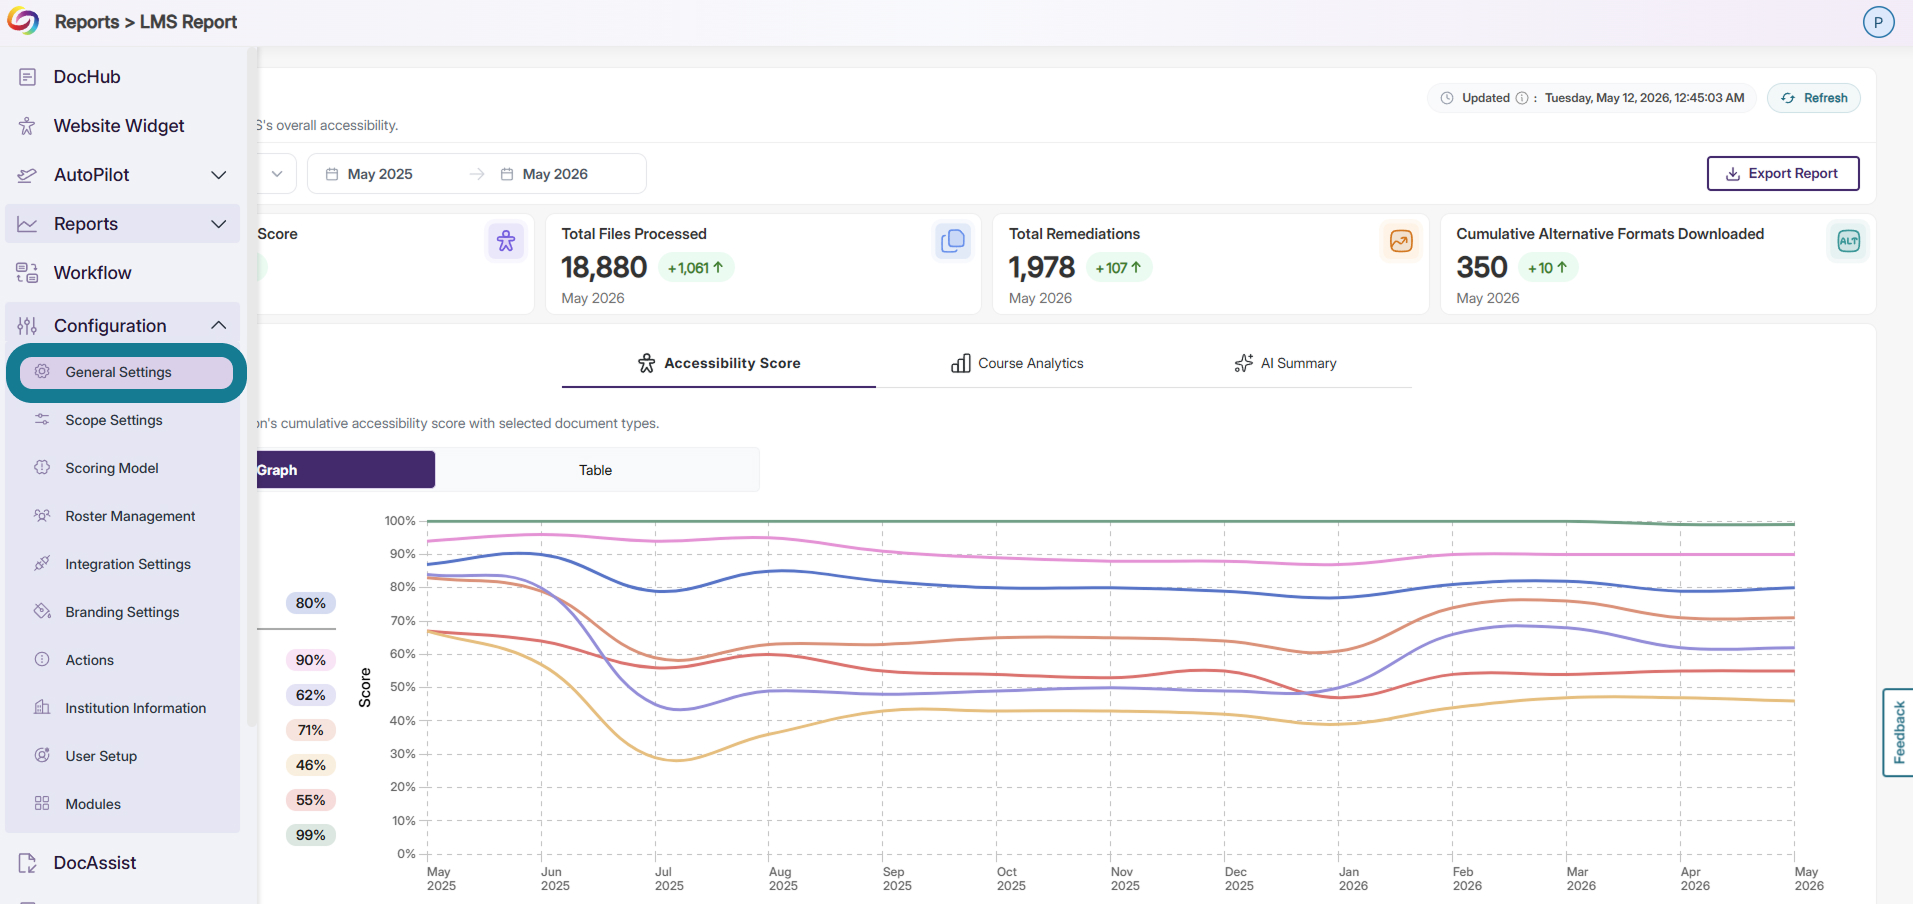Click the Total Files Processed copy icon
The image size is (1913, 904).
(x=953, y=241)
